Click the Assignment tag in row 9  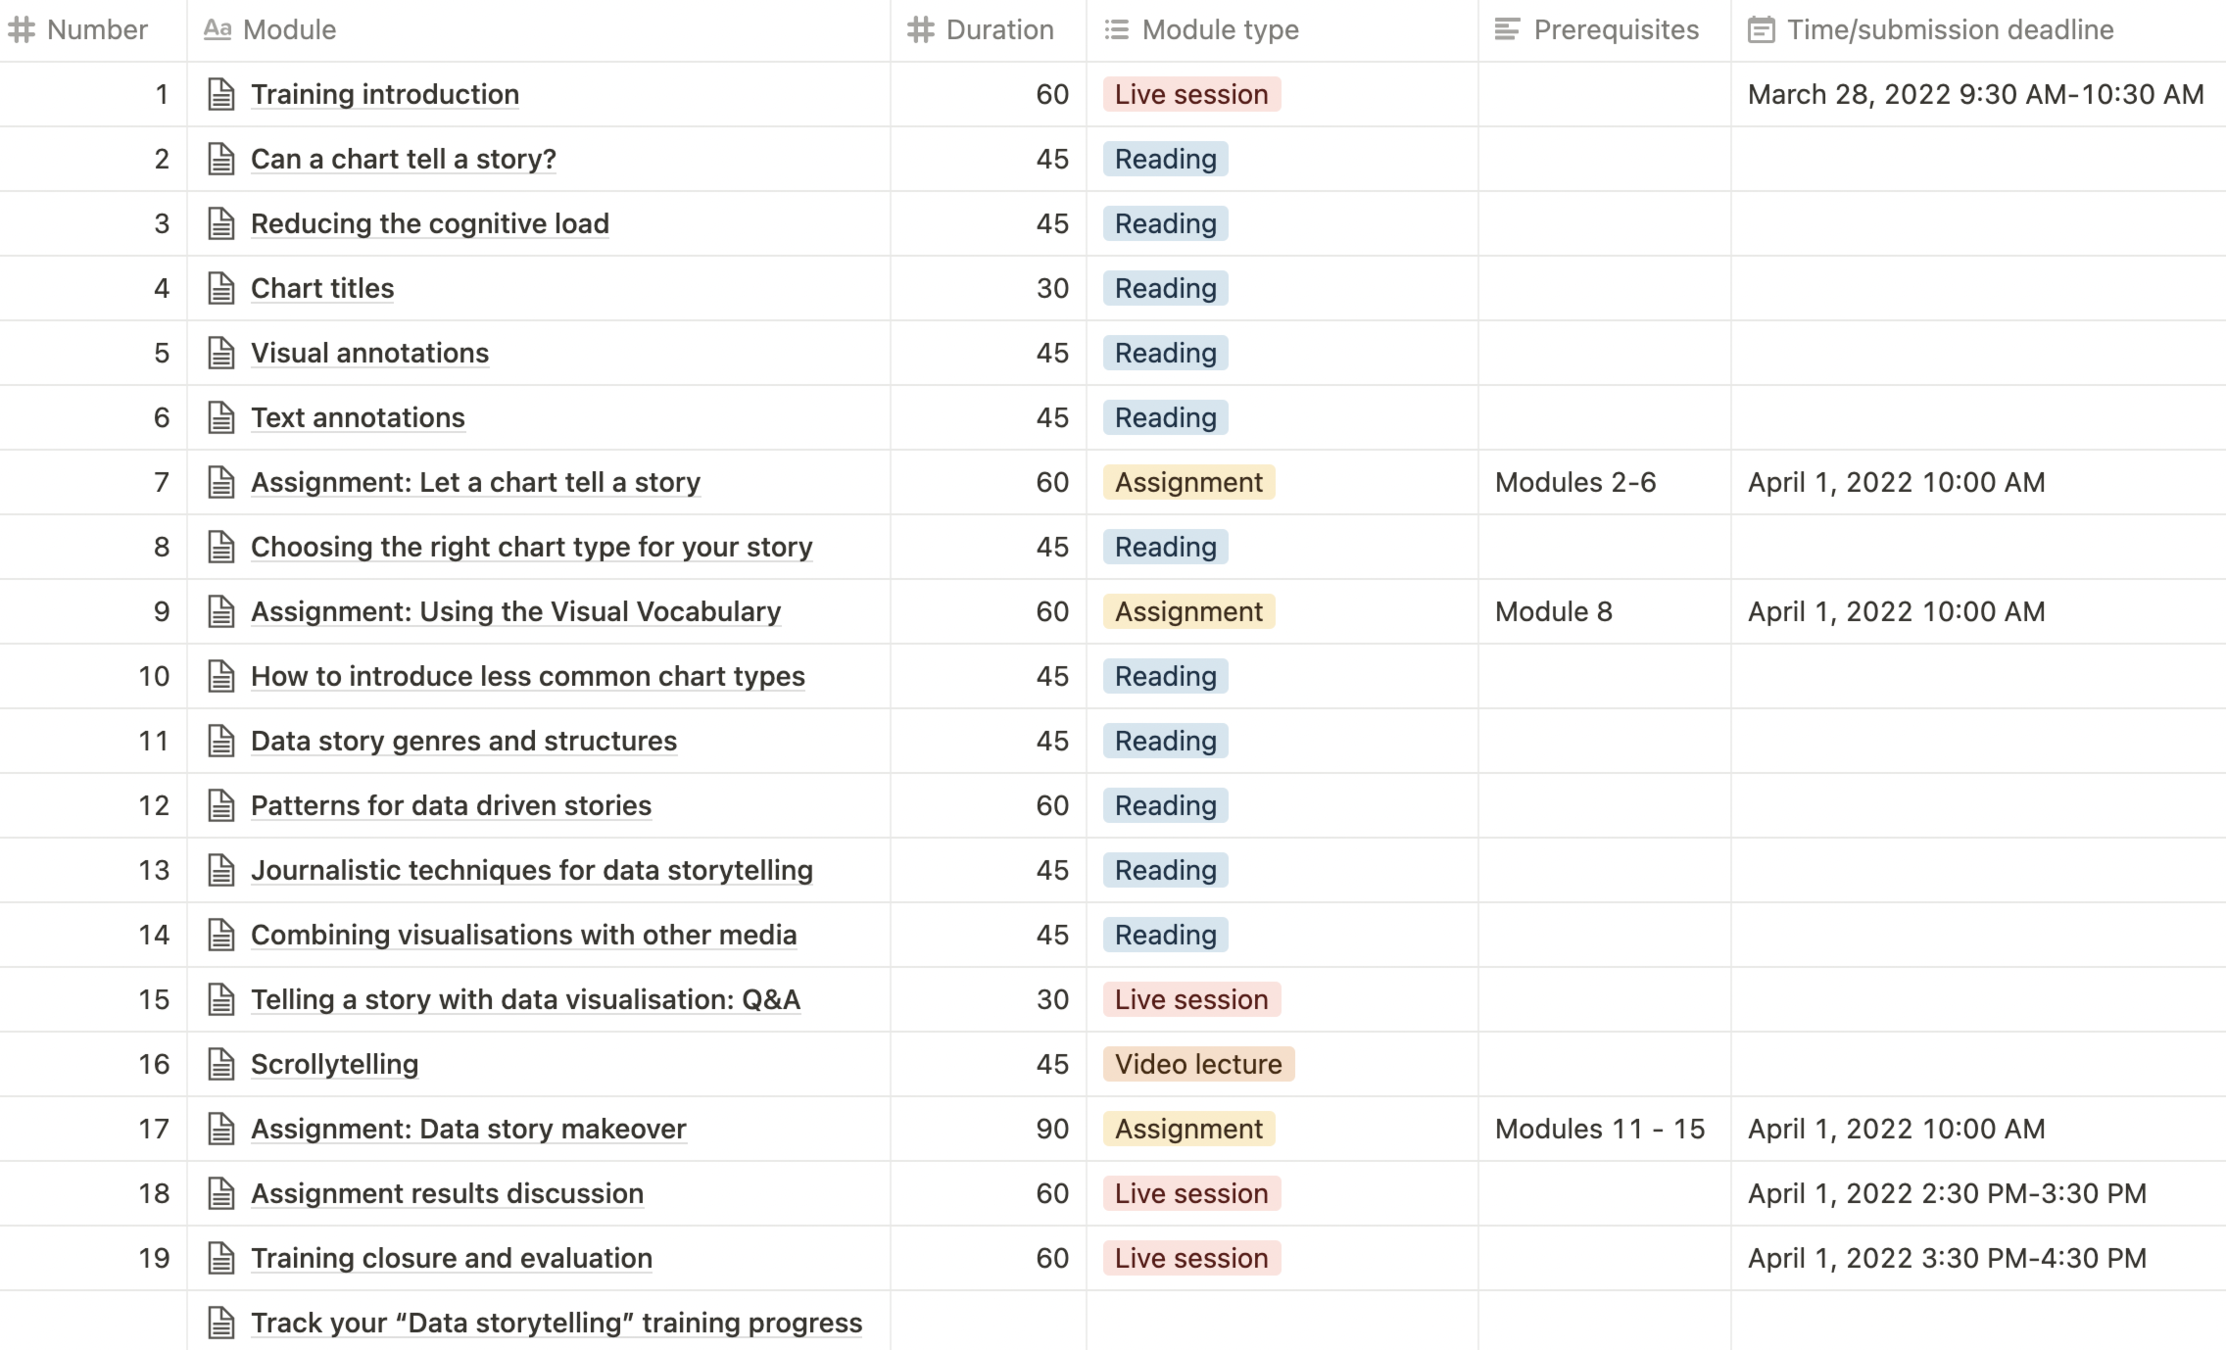[1188, 611]
